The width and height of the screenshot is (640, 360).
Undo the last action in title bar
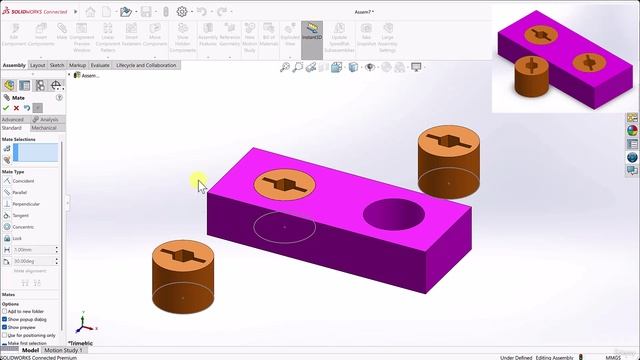point(202,12)
